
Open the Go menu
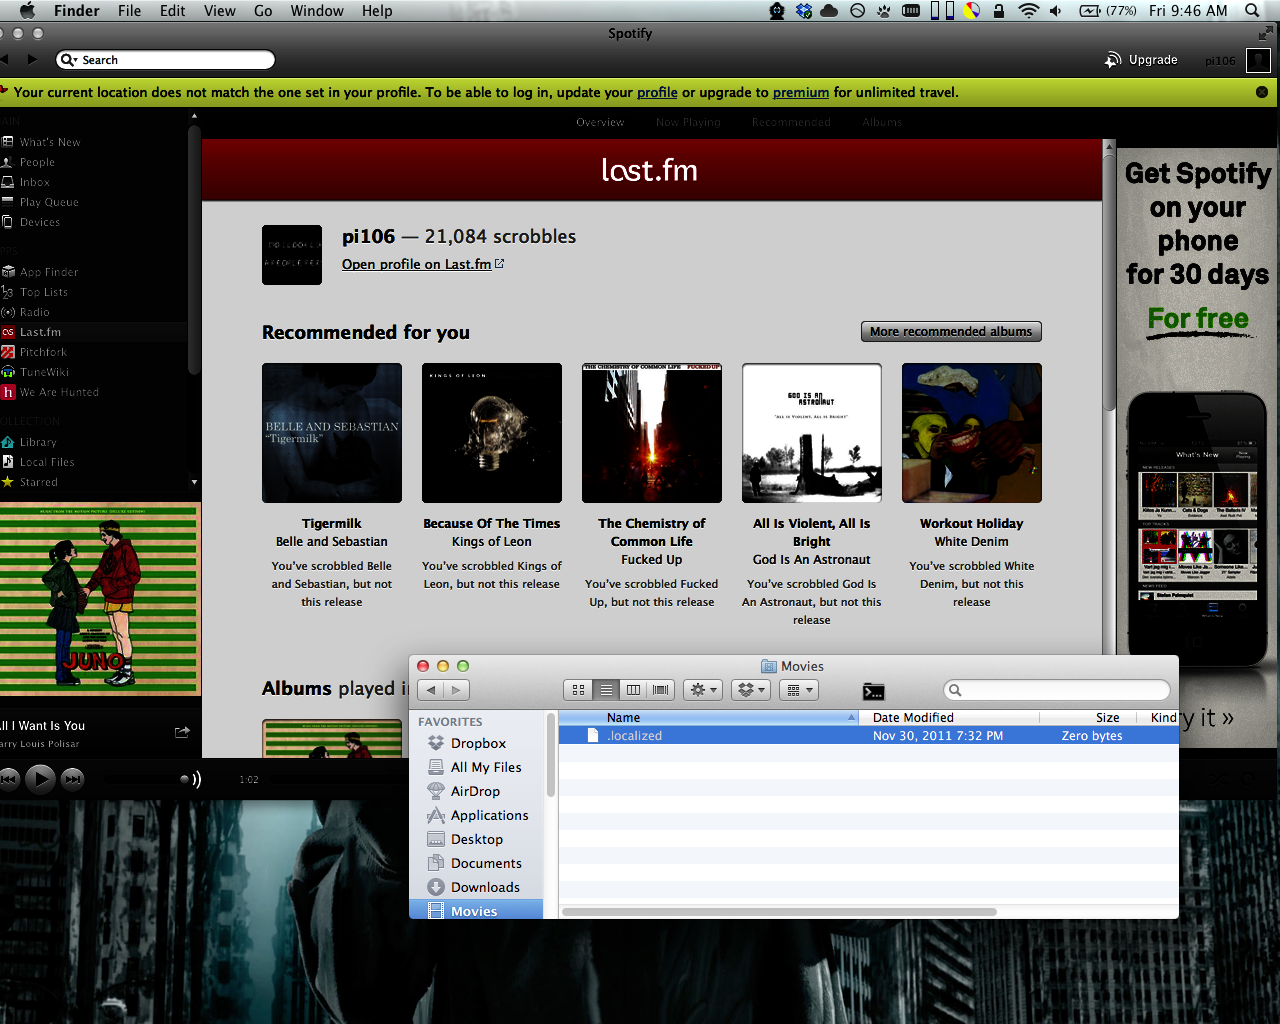coord(263,11)
